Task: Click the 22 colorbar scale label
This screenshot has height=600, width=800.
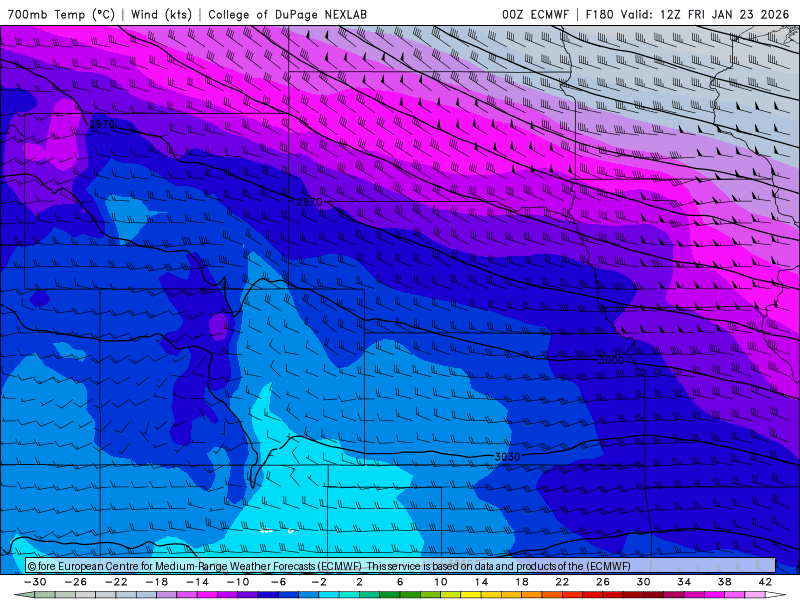Action: [562, 582]
